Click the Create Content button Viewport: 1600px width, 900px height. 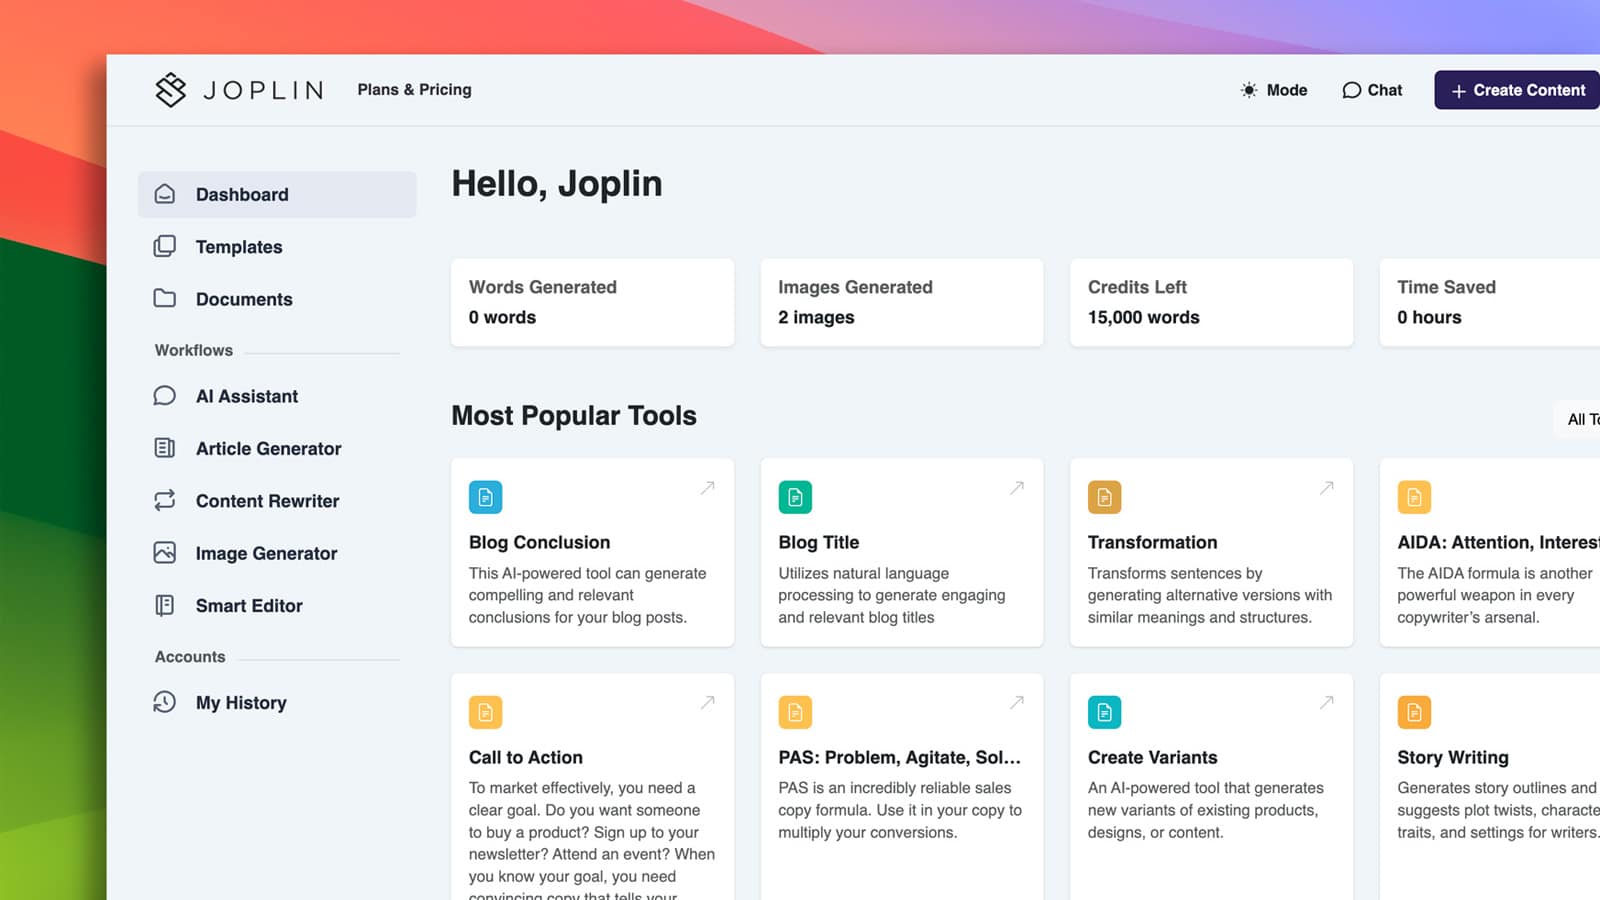(x=1517, y=90)
